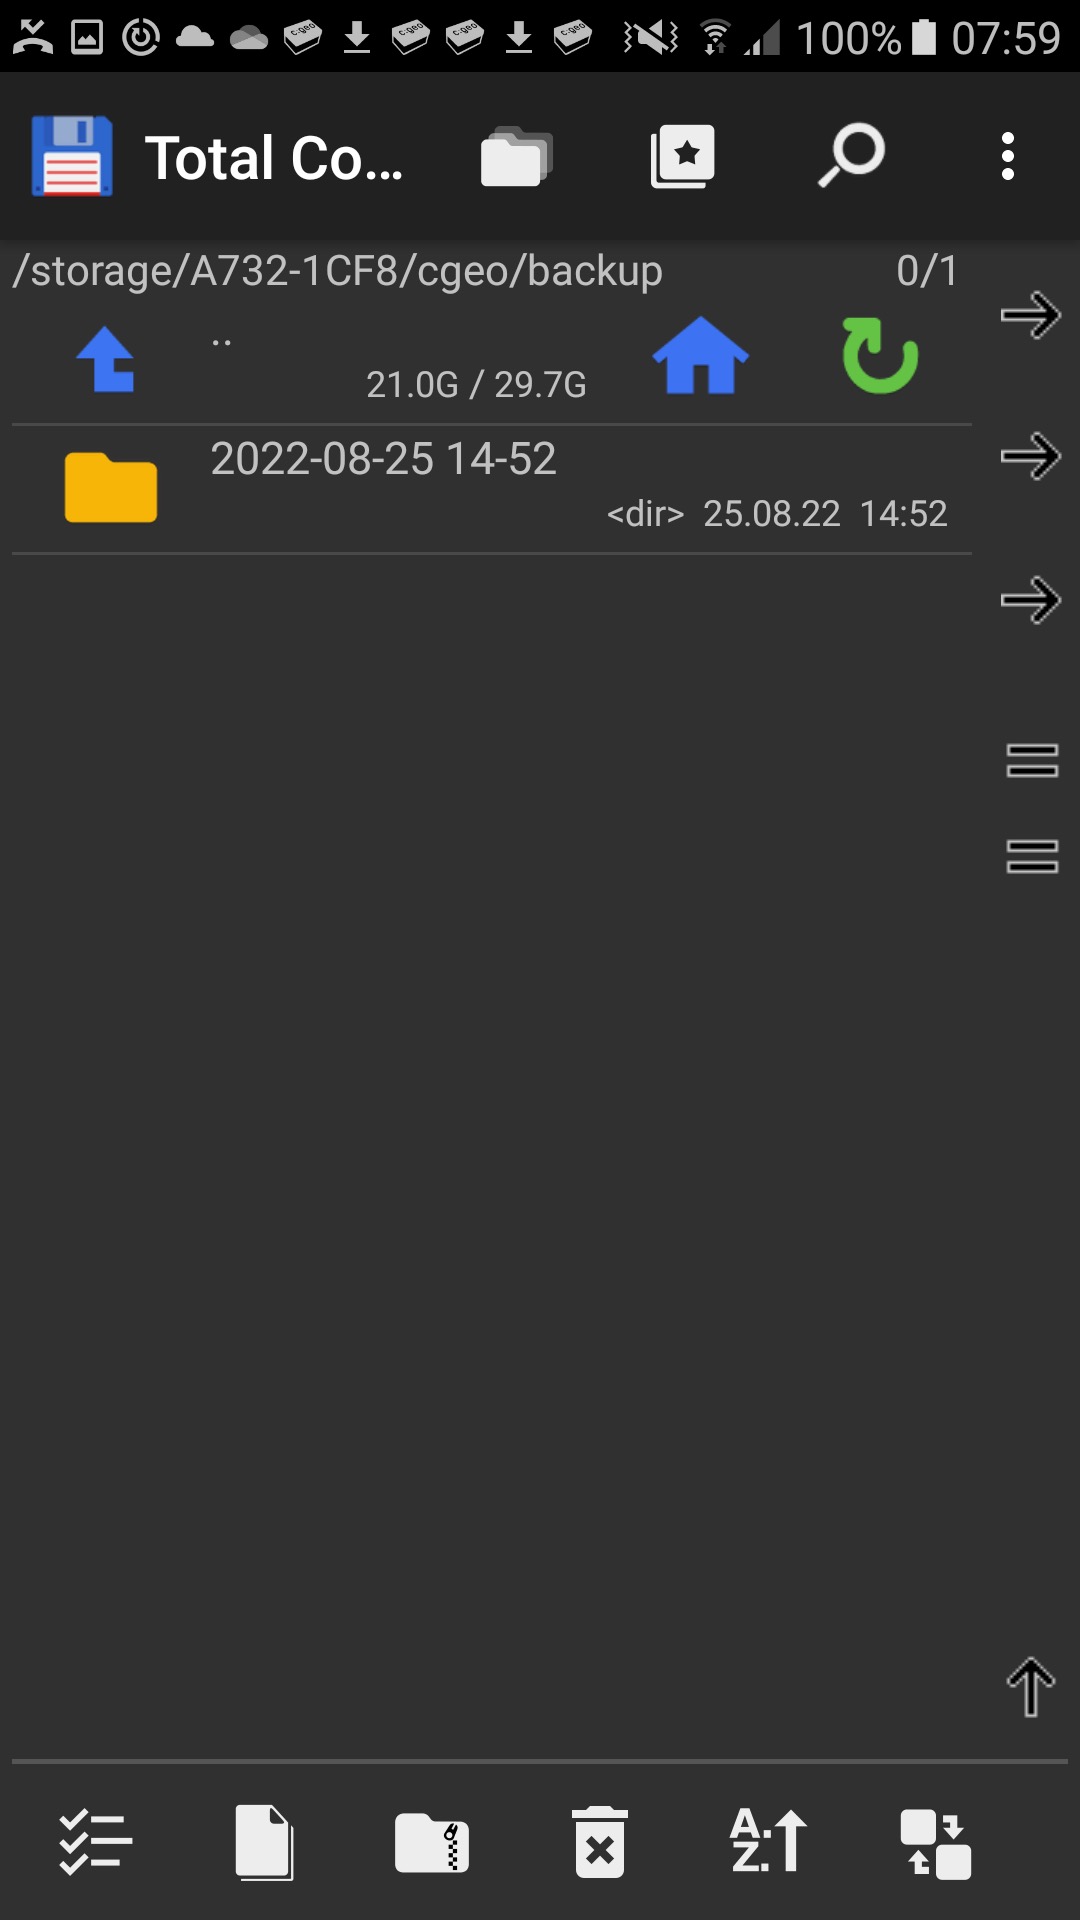Jump to top with up arrow button
The image size is (1080, 1920).
click(1031, 1688)
